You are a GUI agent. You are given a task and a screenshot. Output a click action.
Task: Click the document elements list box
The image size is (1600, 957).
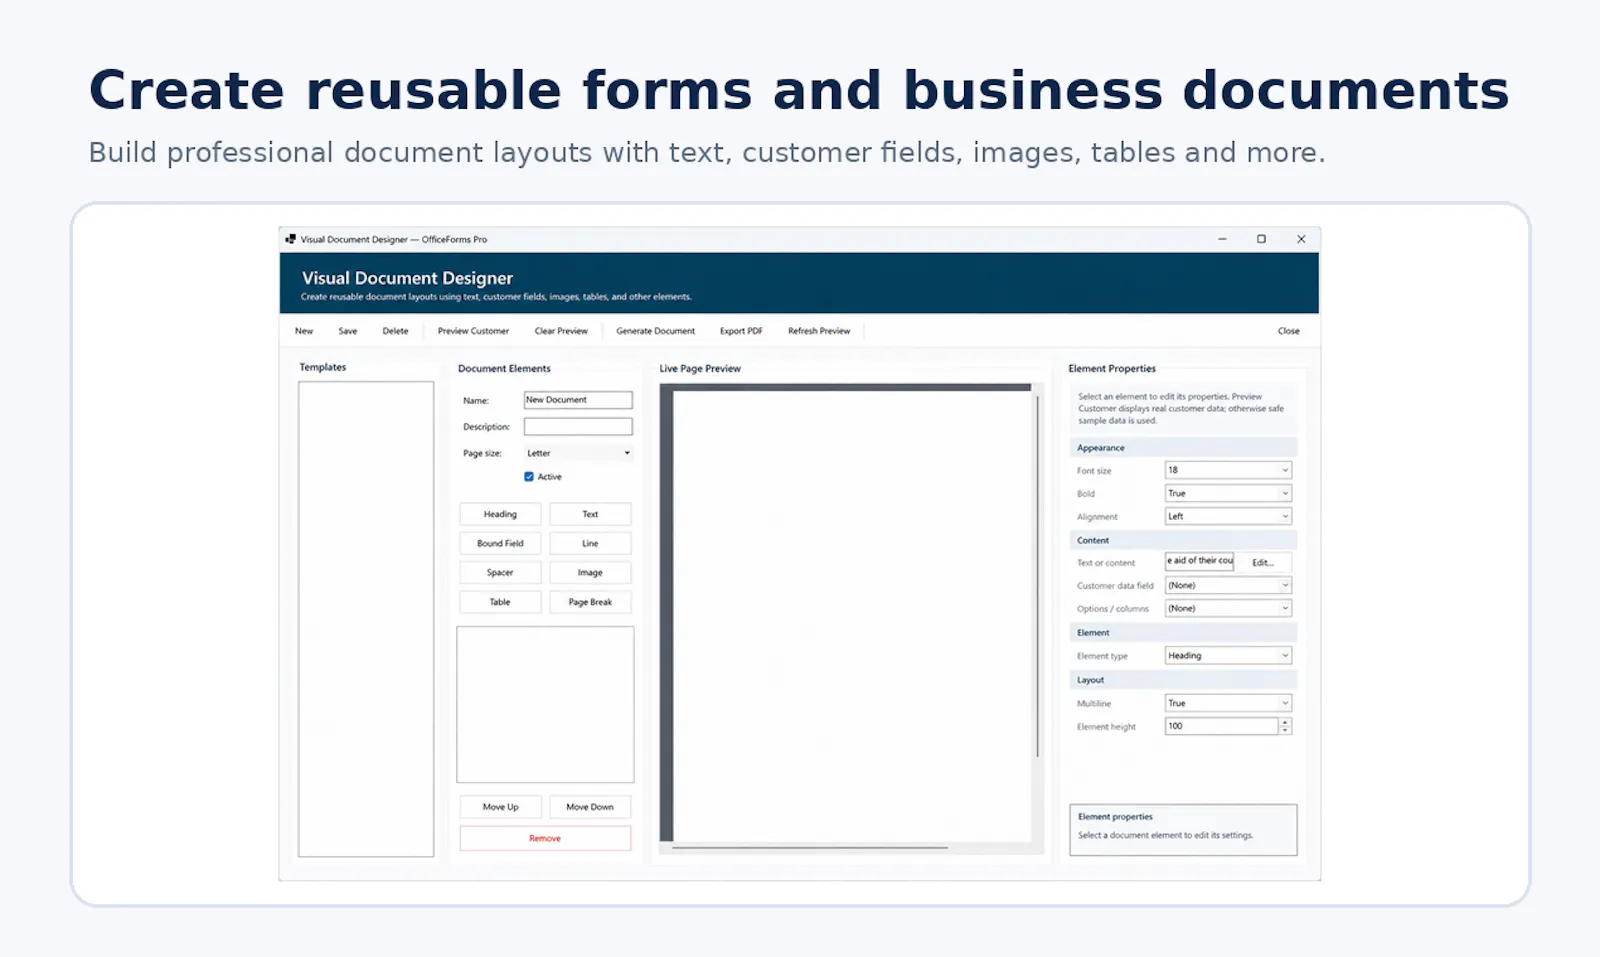[x=545, y=704]
